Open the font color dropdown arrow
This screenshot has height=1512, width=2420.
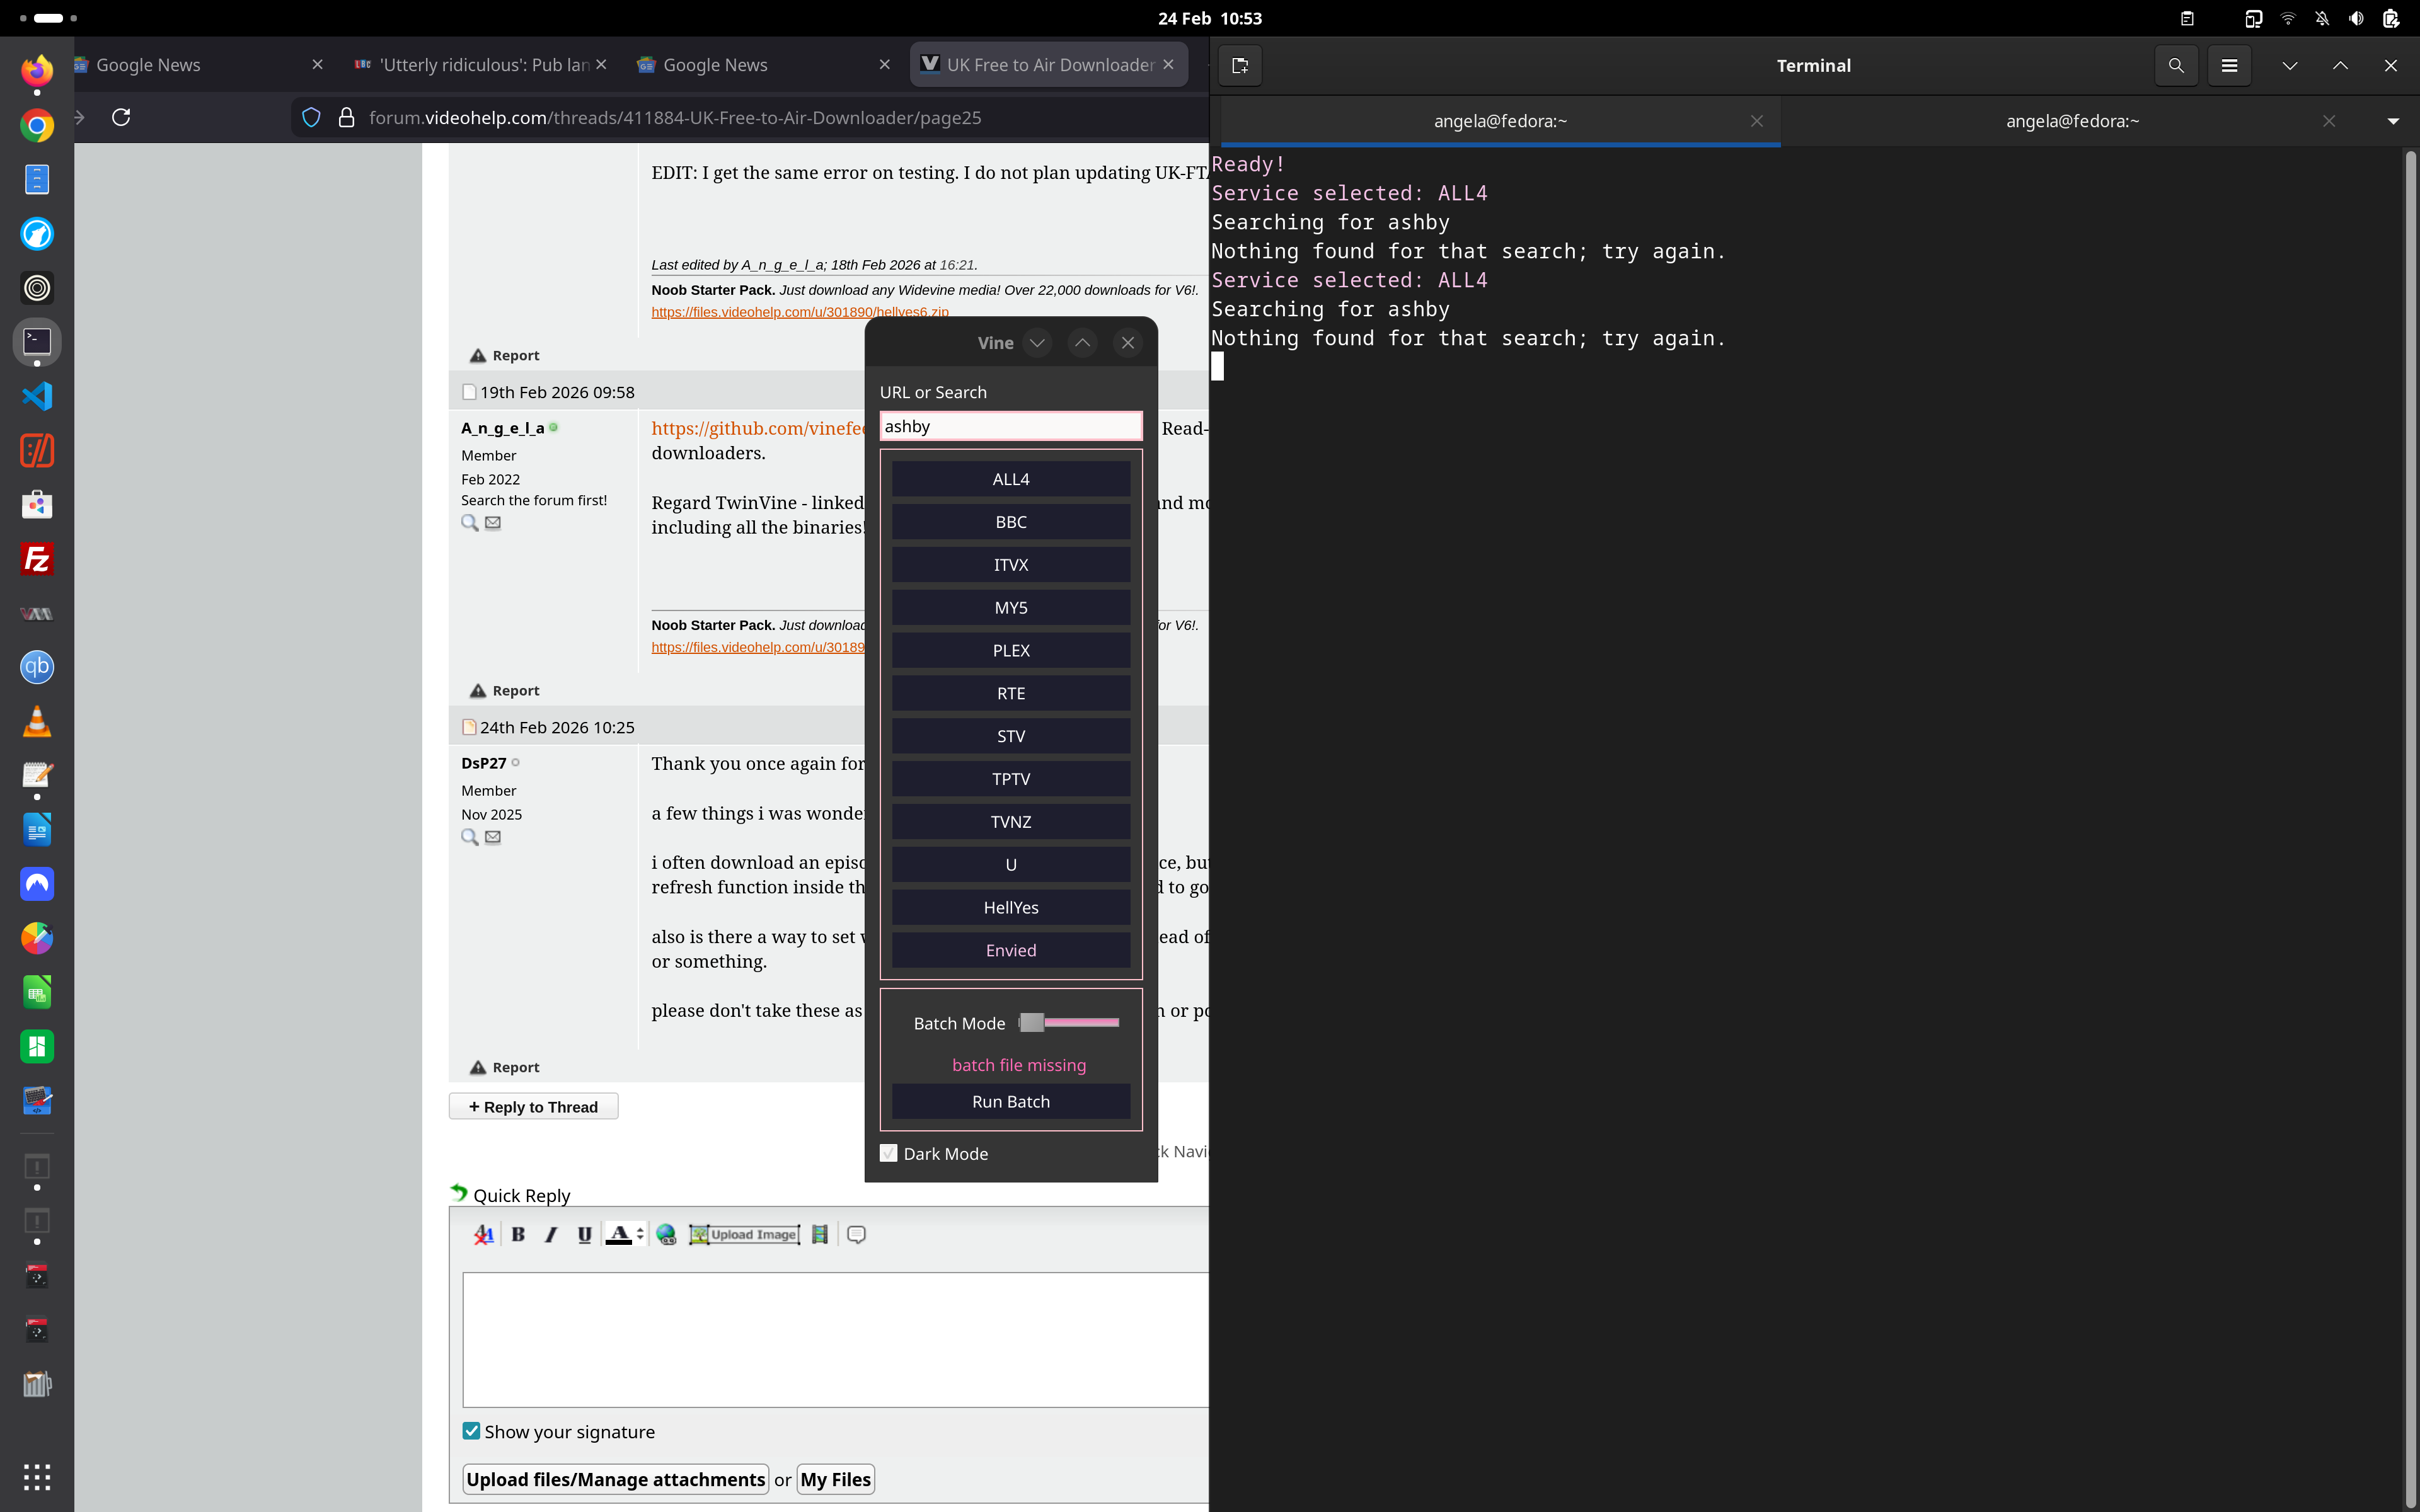(x=640, y=1234)
